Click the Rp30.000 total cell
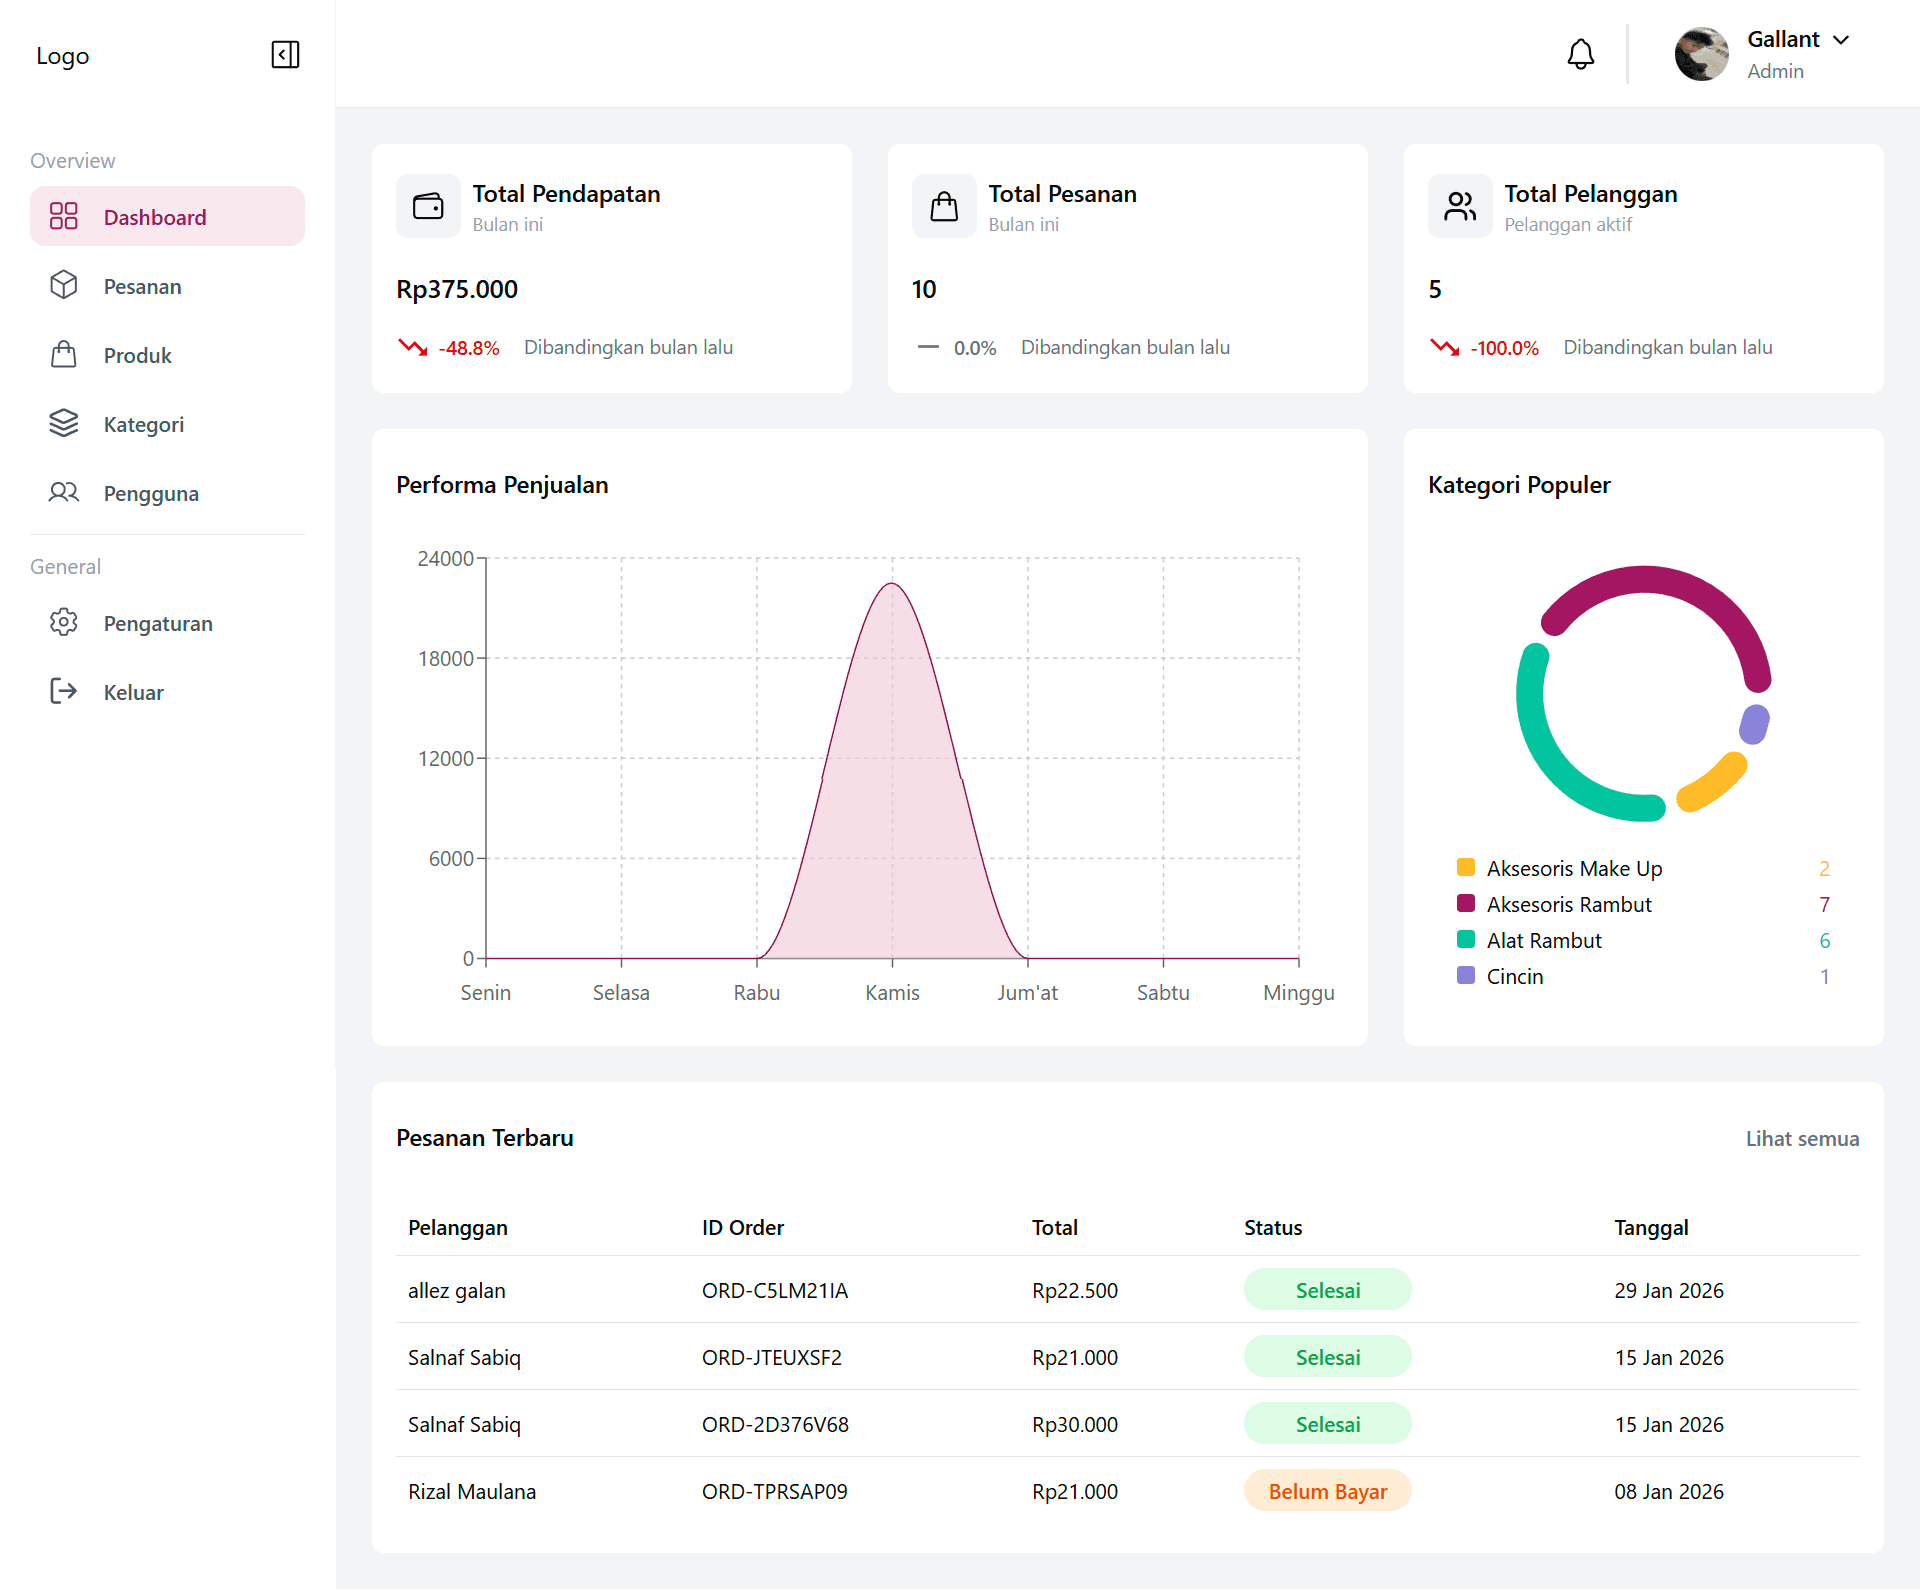 [x=1075, y=1424]
